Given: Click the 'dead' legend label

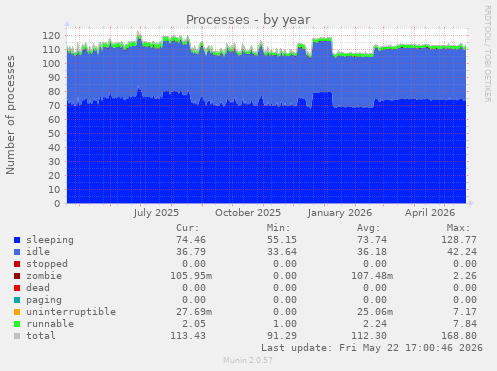Looking at the screenshot, I should pyautogui.click(x=38, y=288).
